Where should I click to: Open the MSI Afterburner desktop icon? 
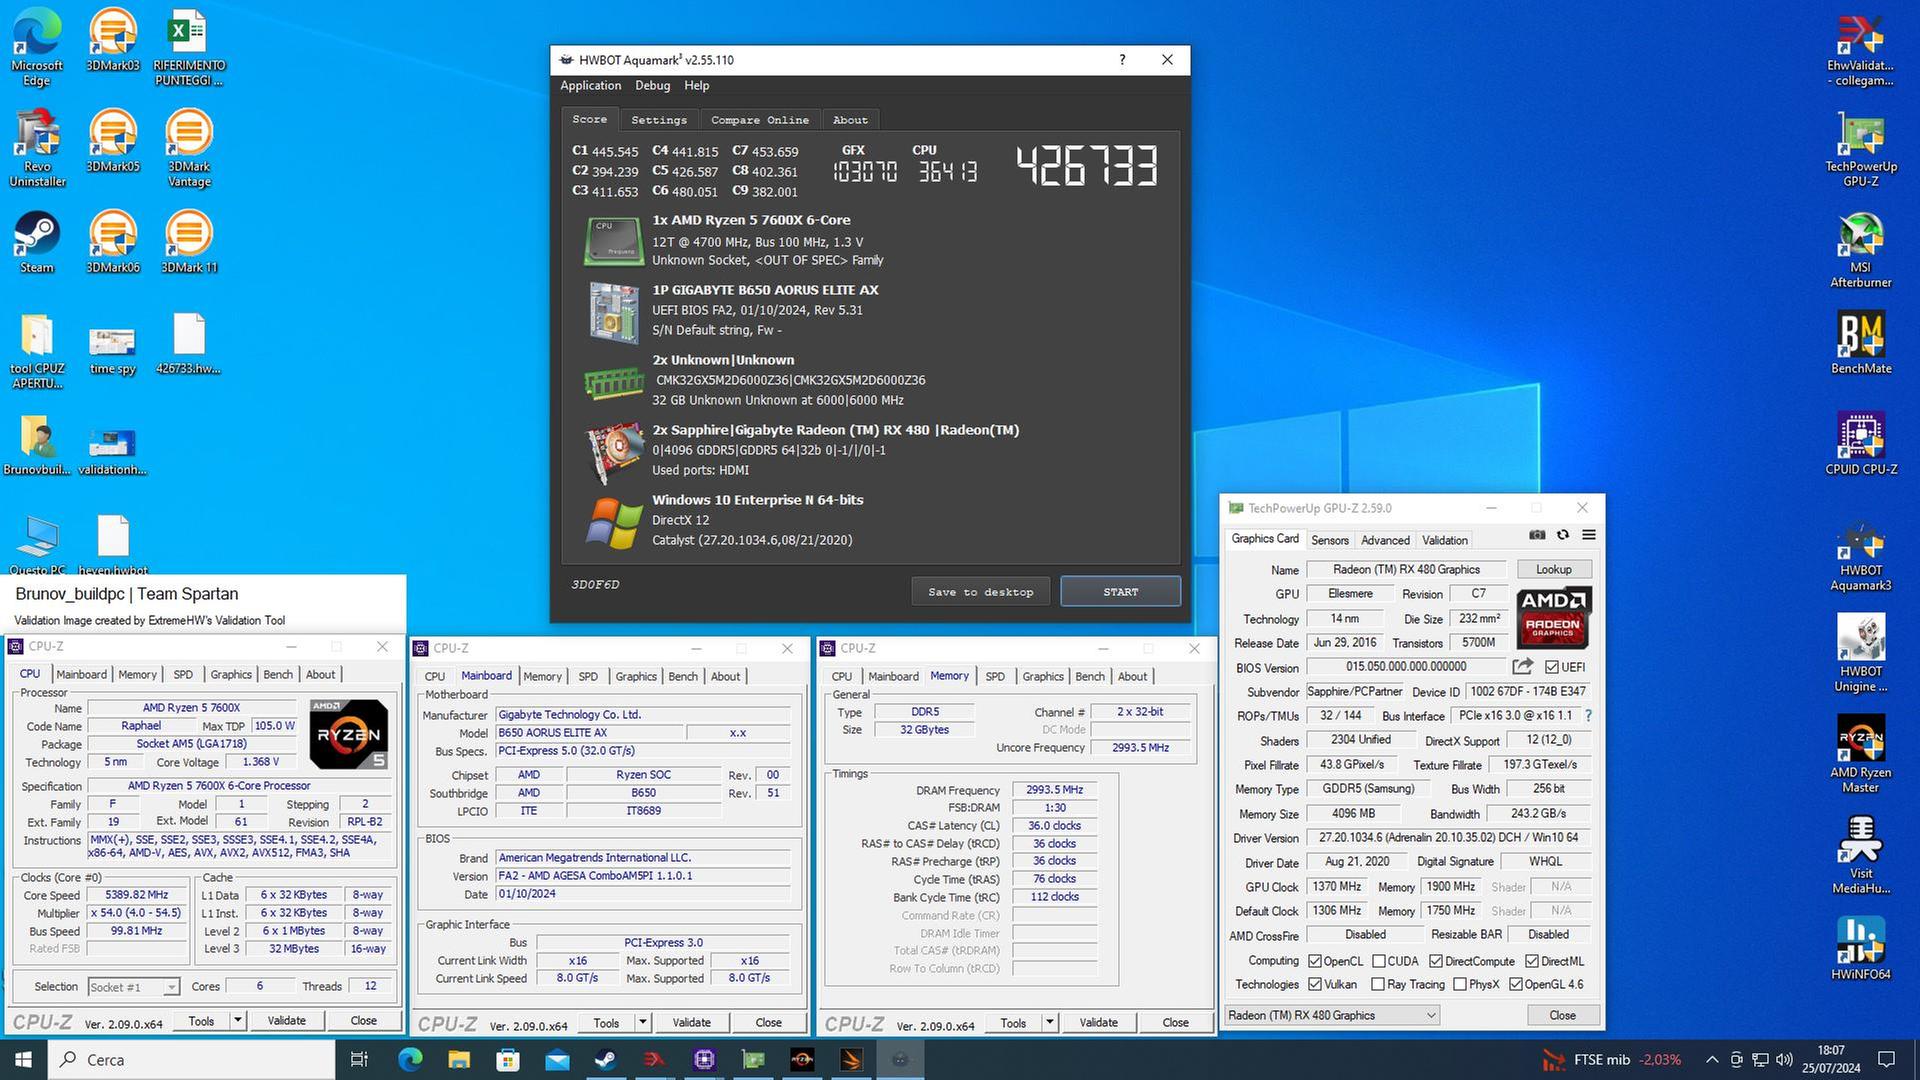[x=1860, y=250]
